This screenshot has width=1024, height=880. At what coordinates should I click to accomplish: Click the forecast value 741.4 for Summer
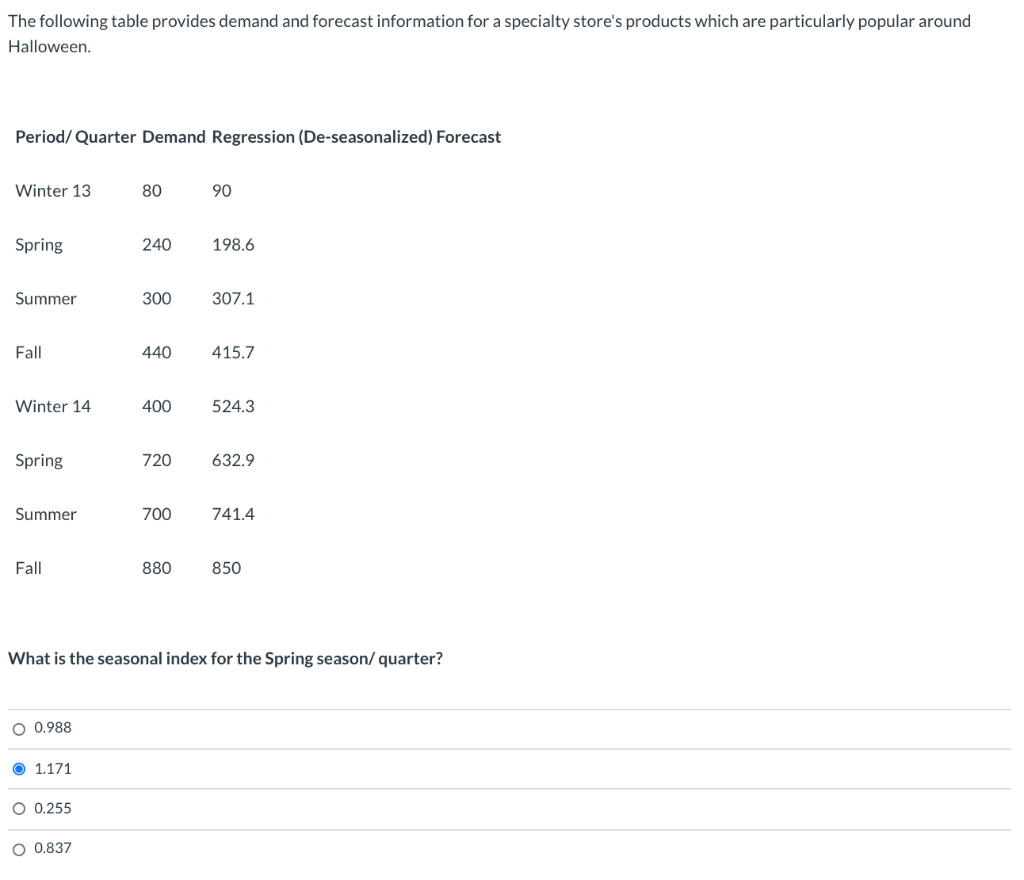click(x=232, y=514)
